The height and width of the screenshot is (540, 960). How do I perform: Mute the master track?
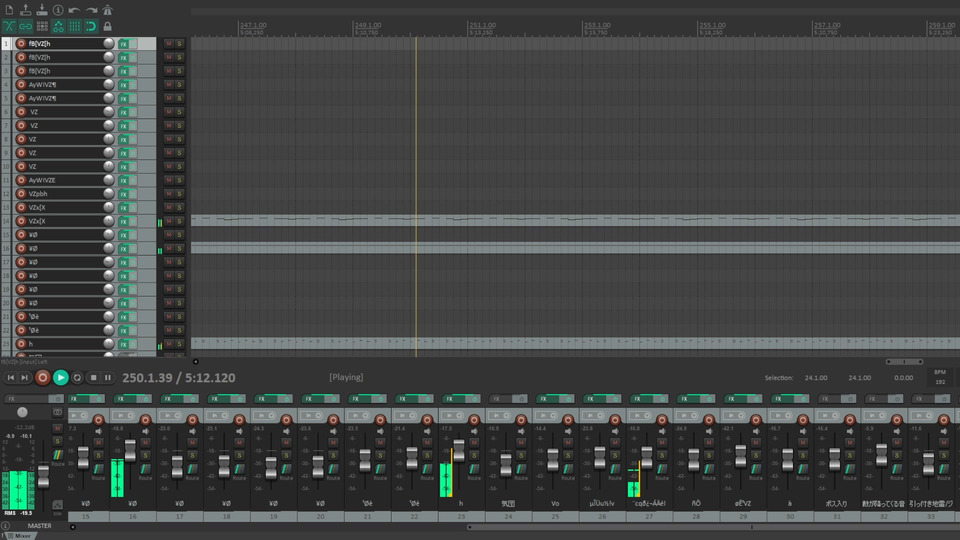point(57,428)
